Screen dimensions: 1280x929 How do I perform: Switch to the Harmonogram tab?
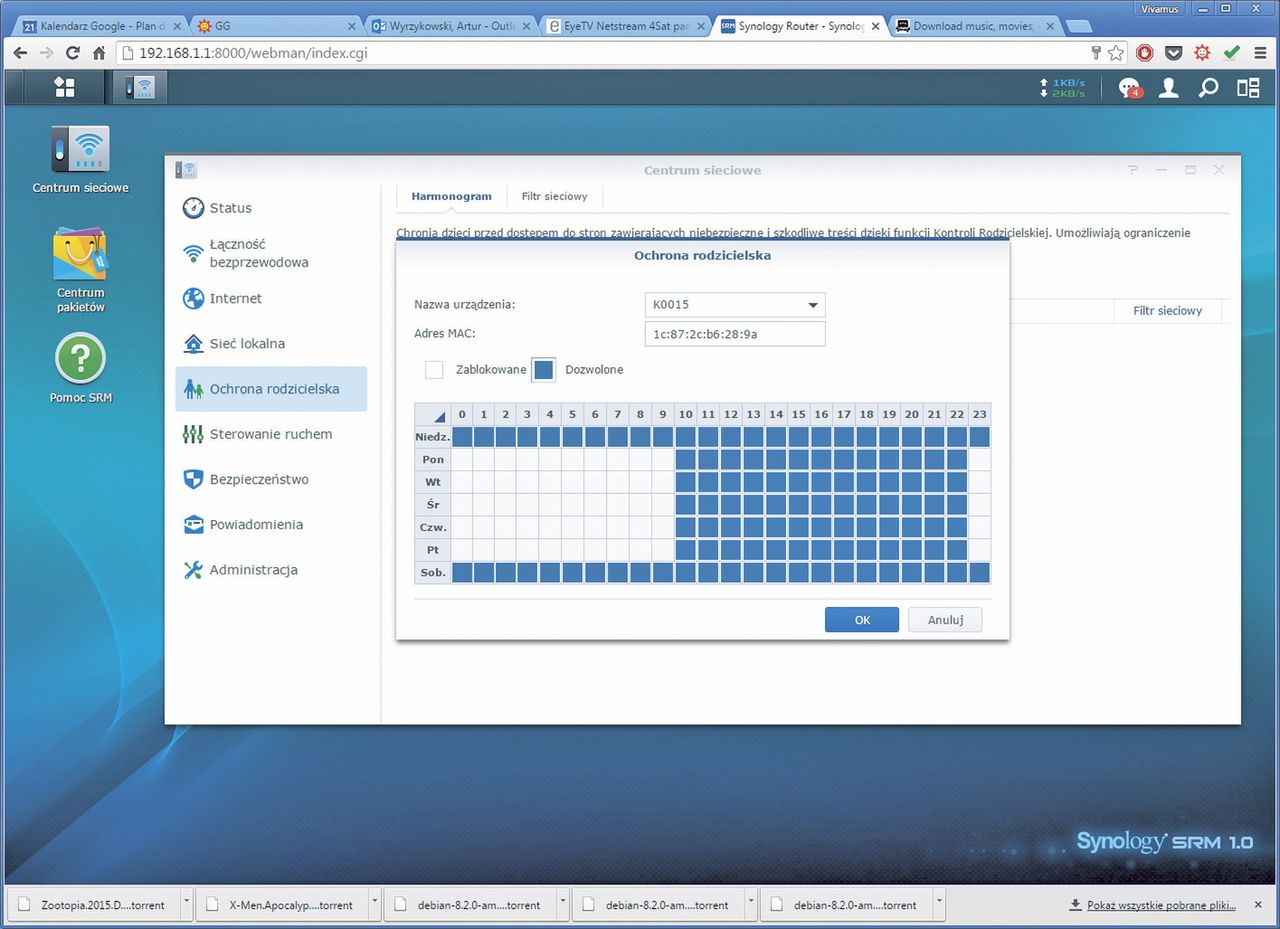tap(452, 197)
